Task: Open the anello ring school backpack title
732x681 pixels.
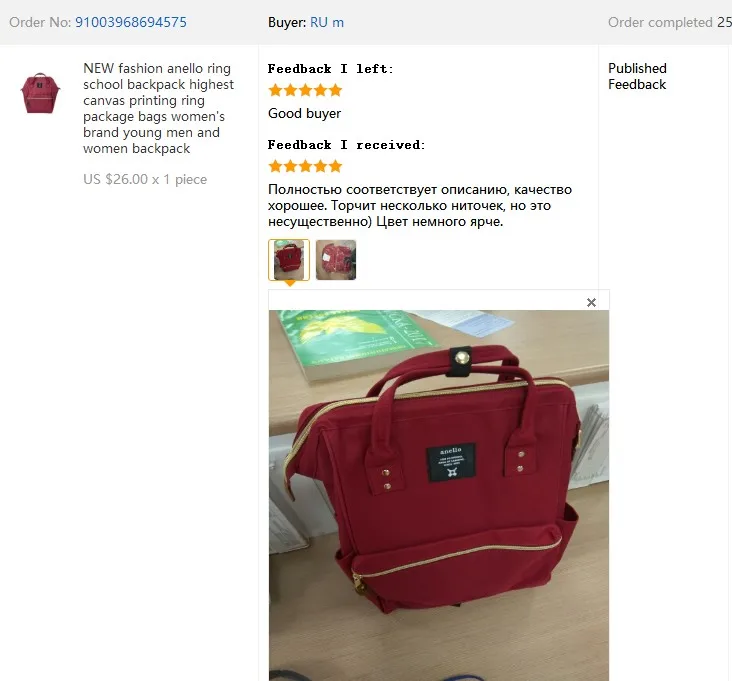Action: [x=158, y=108]
